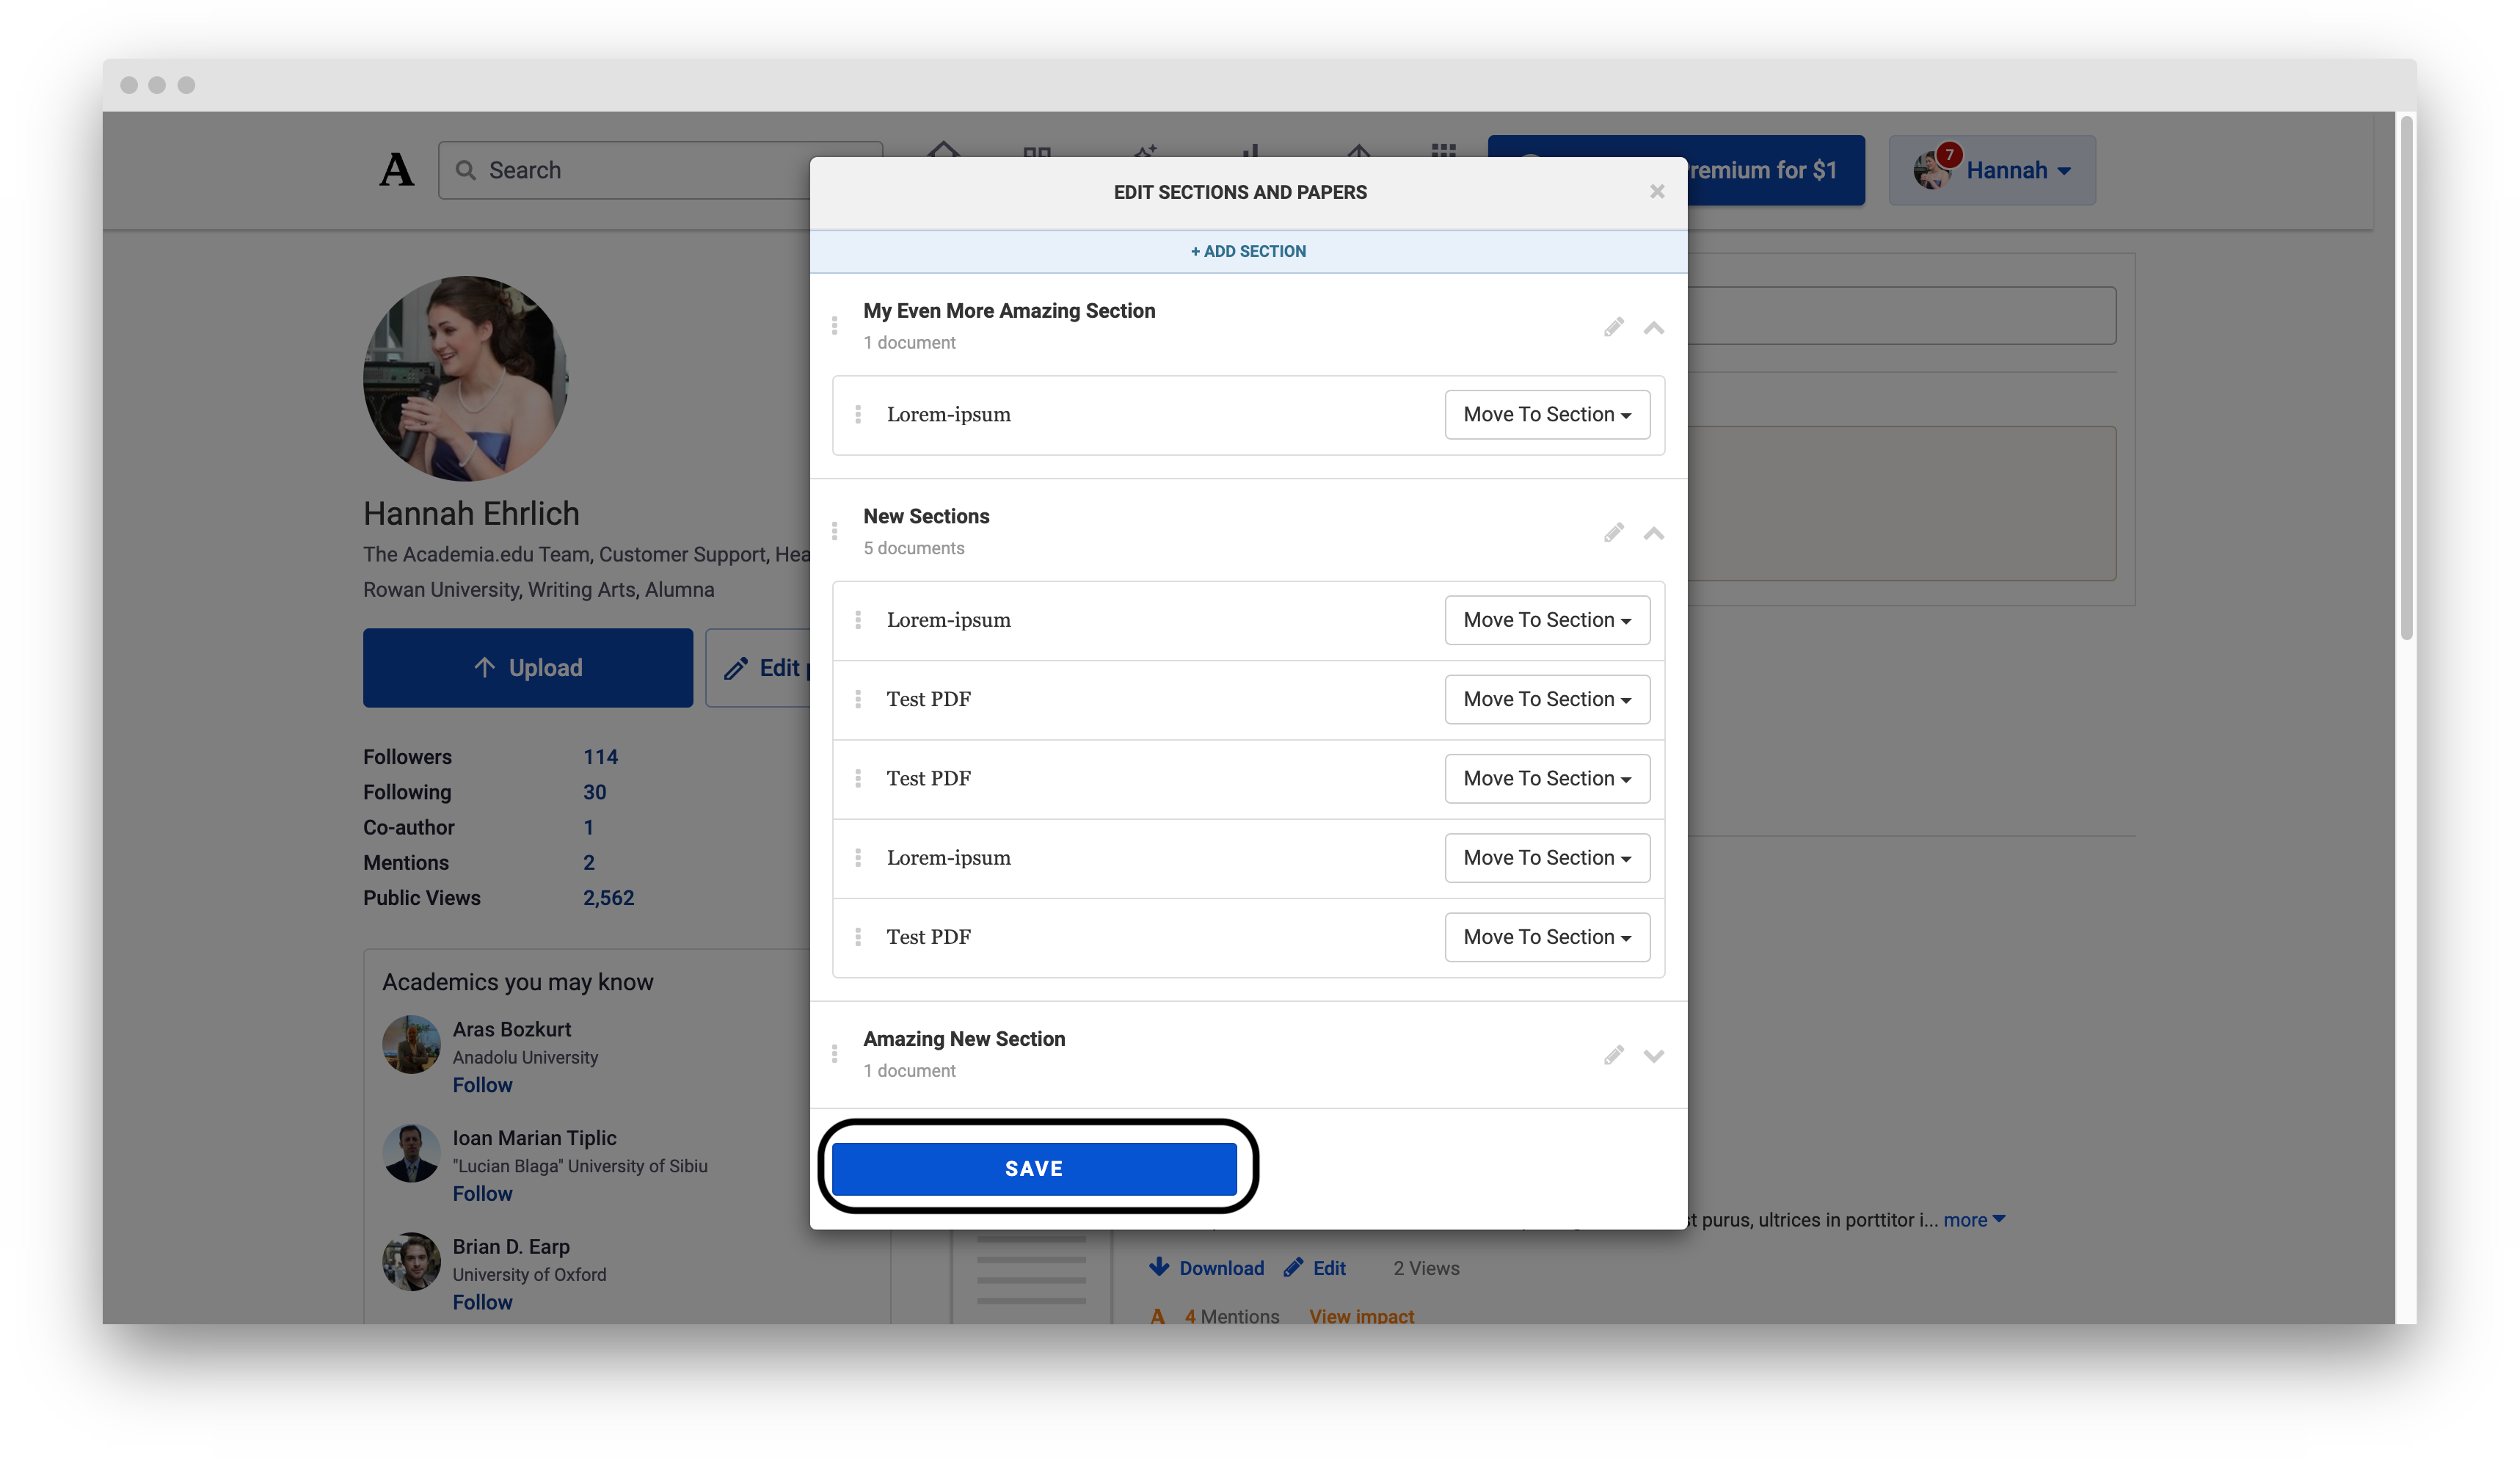The height and width of the screenshot is (1471, 2520).
Task: Click the notification badge showing 7
Action: tap(1948, 154)
